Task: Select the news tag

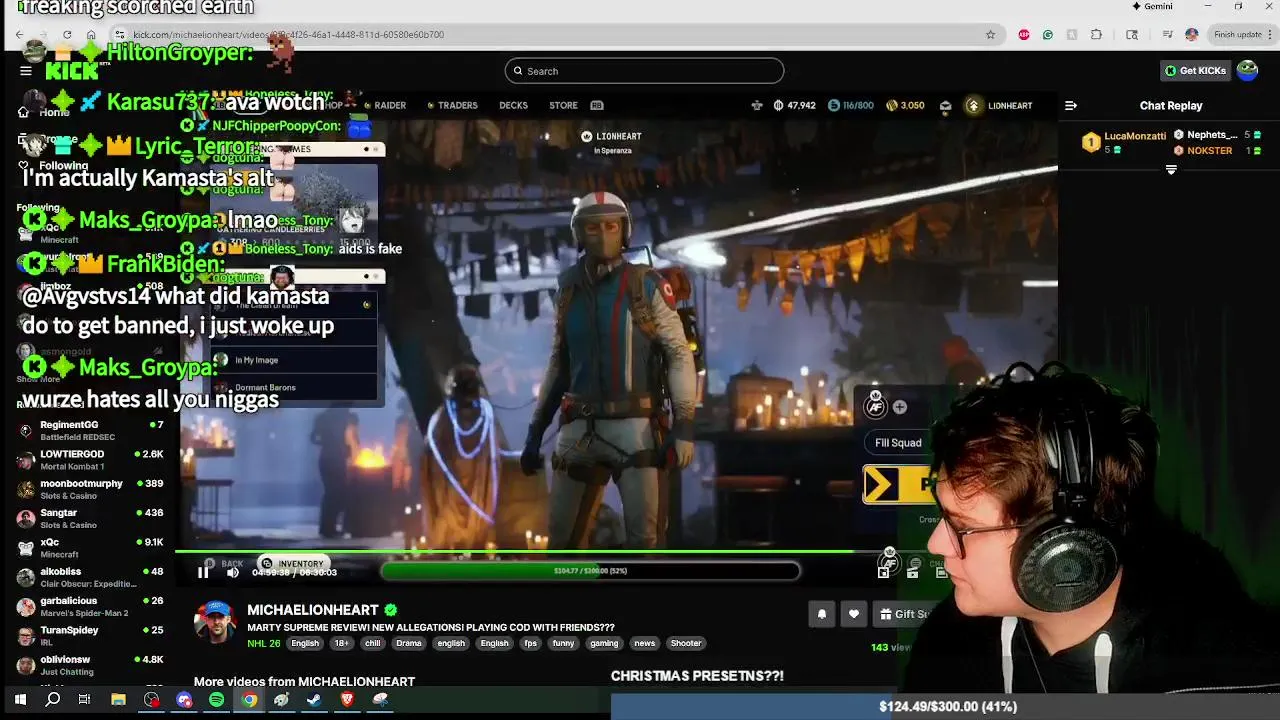Action: (644, 643)
